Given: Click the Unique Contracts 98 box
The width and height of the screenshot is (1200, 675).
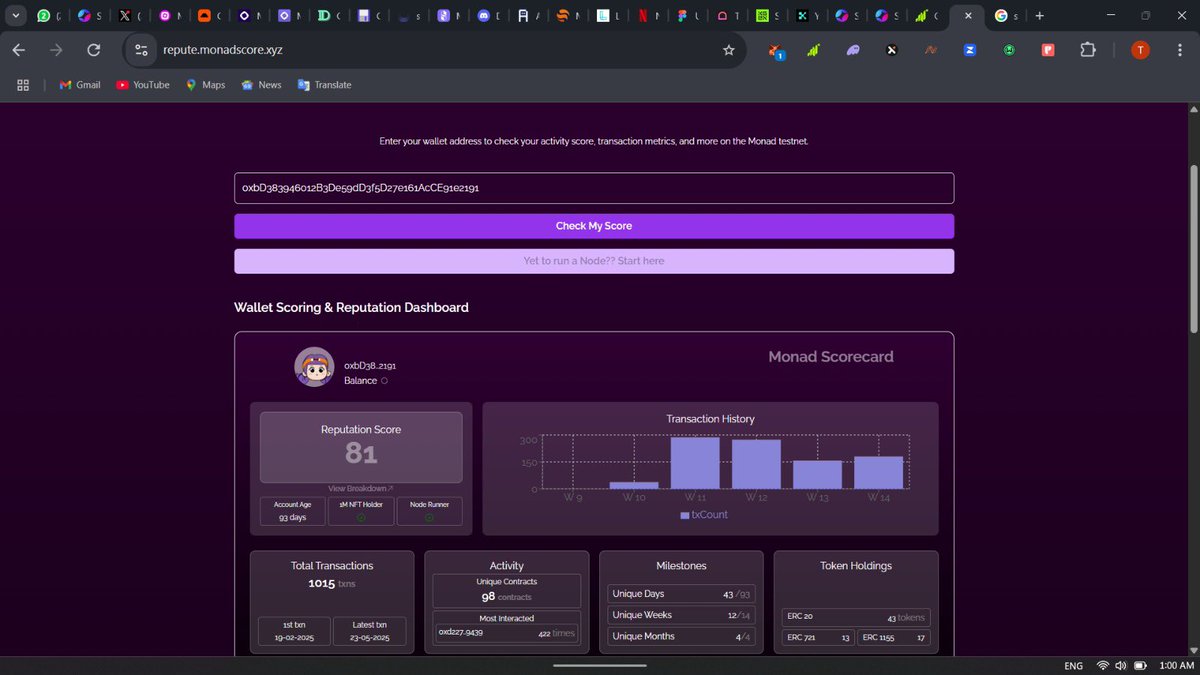Looking at the screenshot, I should (506, 590).
